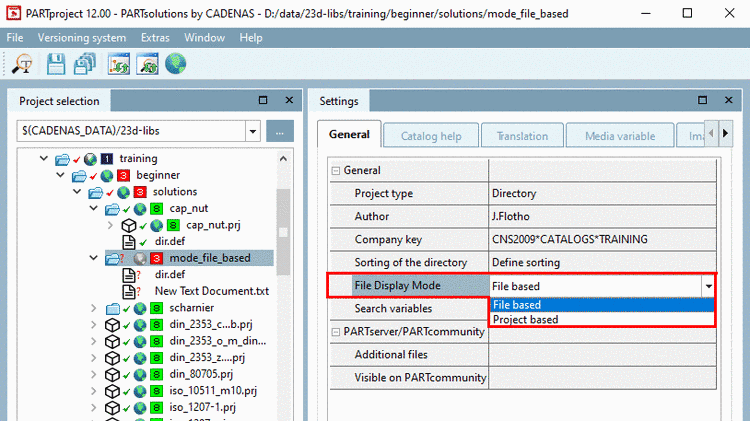The width and height of the screenshot is (750, 421).
Task: Expand the cap_nut.prj node
Action: pyautogui.click(x=110, y=225)
